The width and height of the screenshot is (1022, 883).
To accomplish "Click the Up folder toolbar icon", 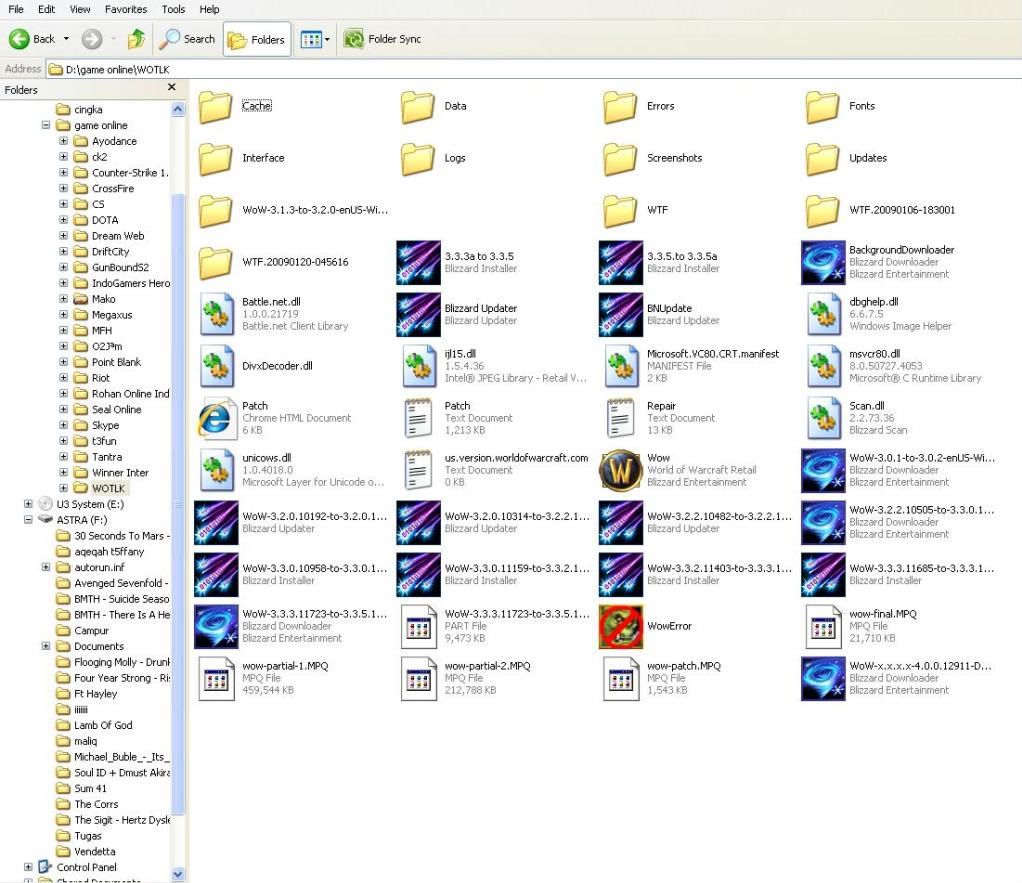I will pos(136,39).
